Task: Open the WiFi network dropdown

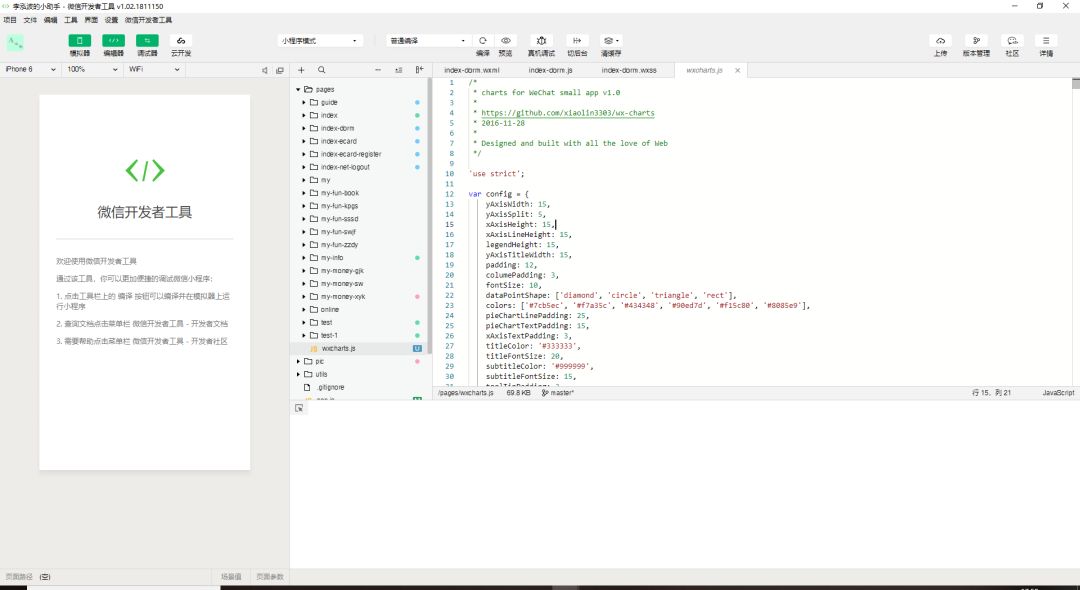Action: [154, 70]
